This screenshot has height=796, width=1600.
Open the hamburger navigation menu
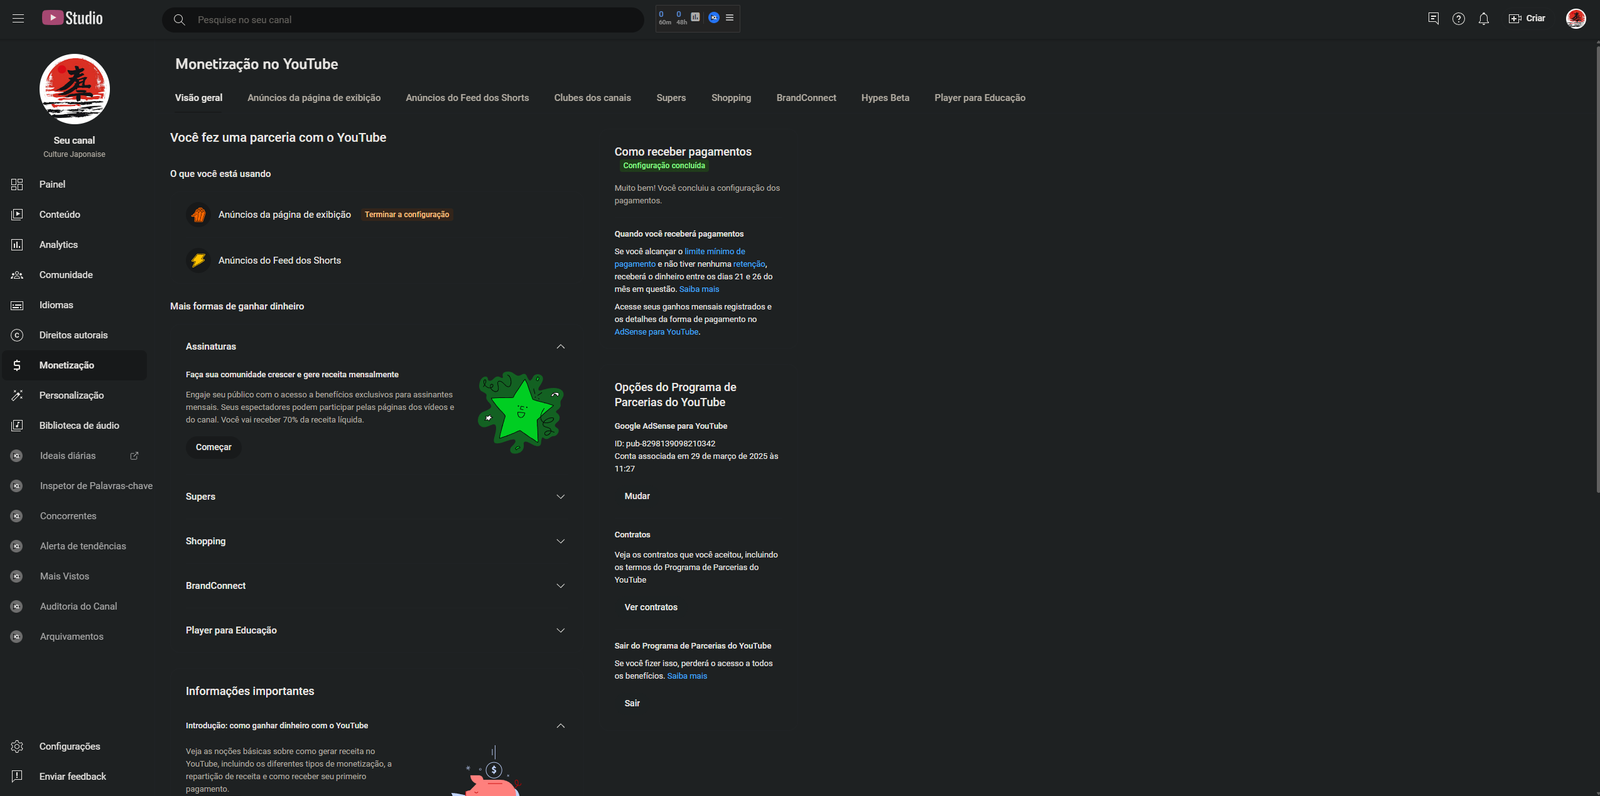(18, 18)
